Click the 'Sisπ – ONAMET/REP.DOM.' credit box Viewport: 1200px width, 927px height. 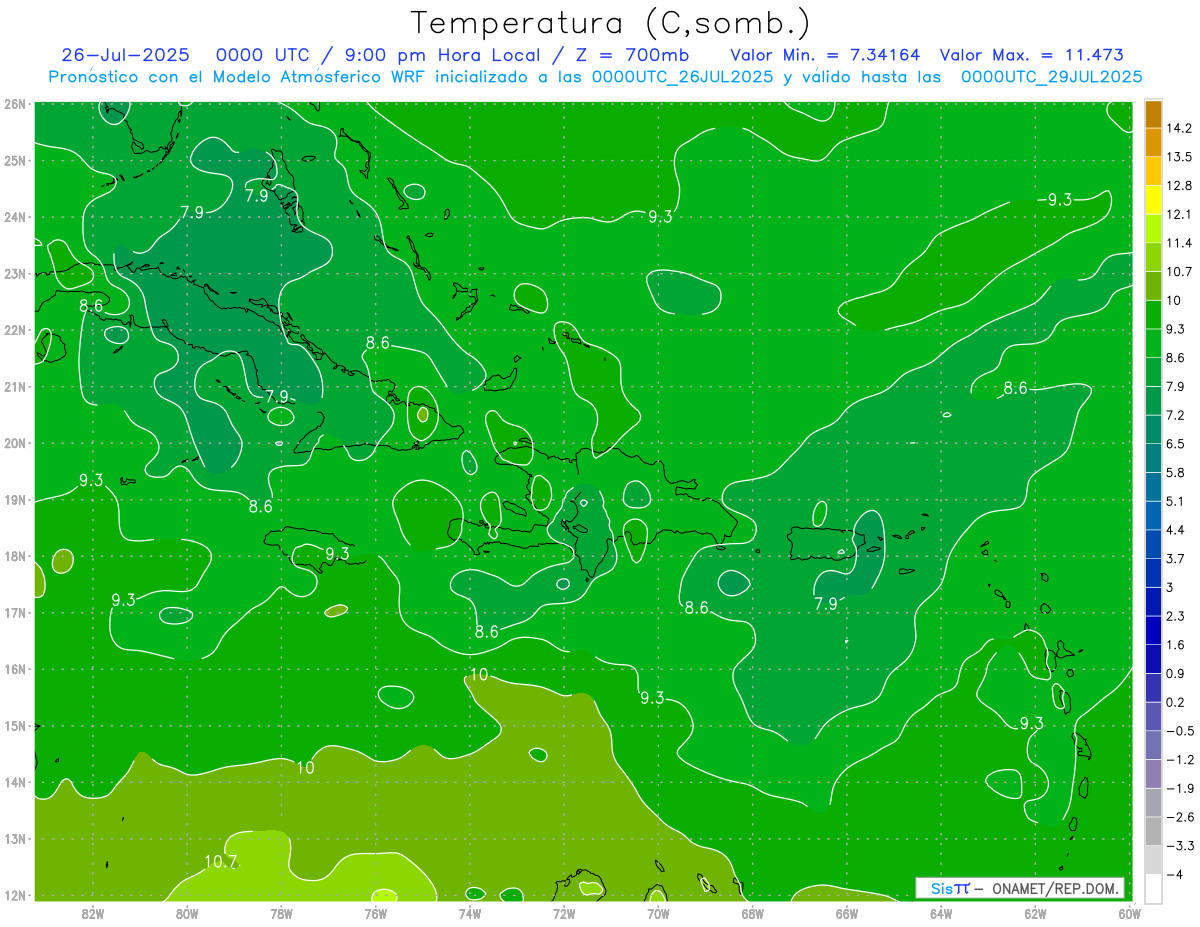point(1019,888)
